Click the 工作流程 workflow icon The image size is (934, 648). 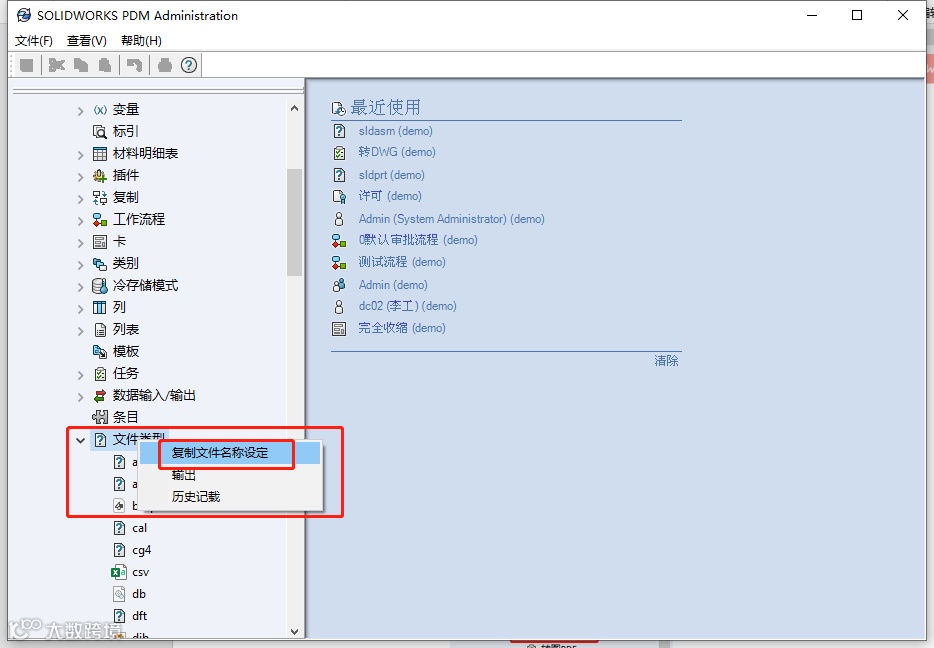(x=100, y=220)
